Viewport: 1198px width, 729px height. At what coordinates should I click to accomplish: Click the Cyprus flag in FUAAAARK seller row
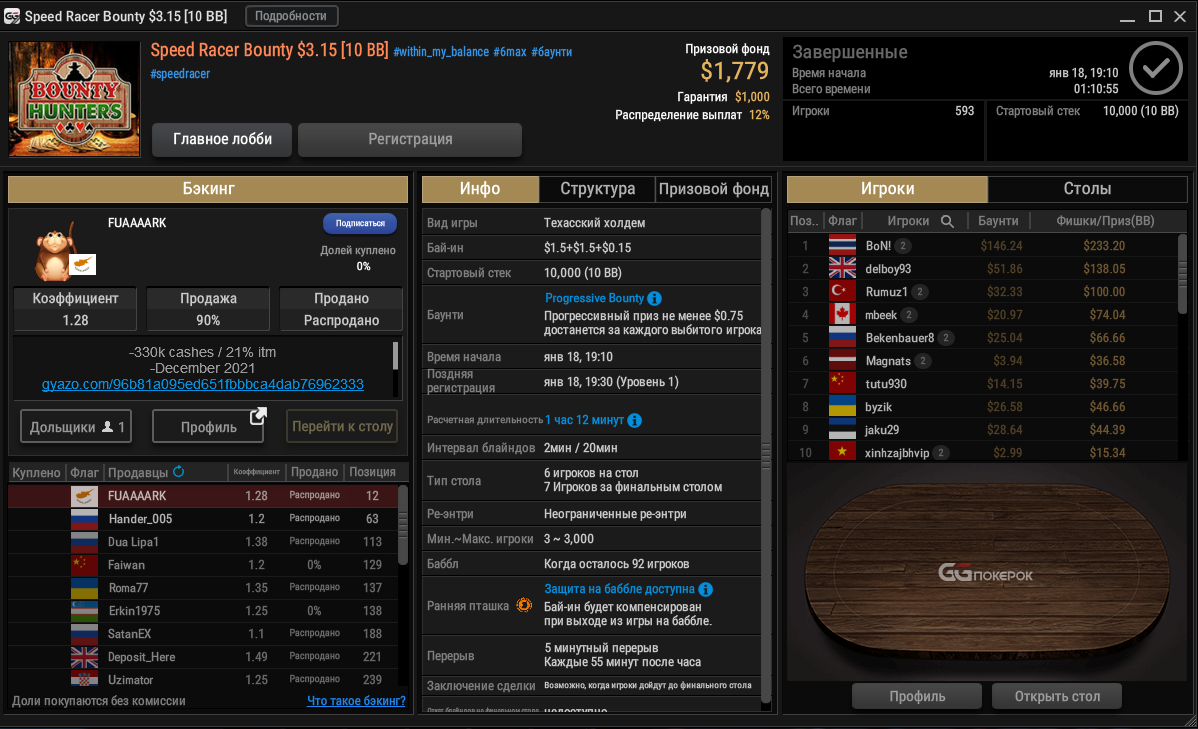click(x=84, y=495)
